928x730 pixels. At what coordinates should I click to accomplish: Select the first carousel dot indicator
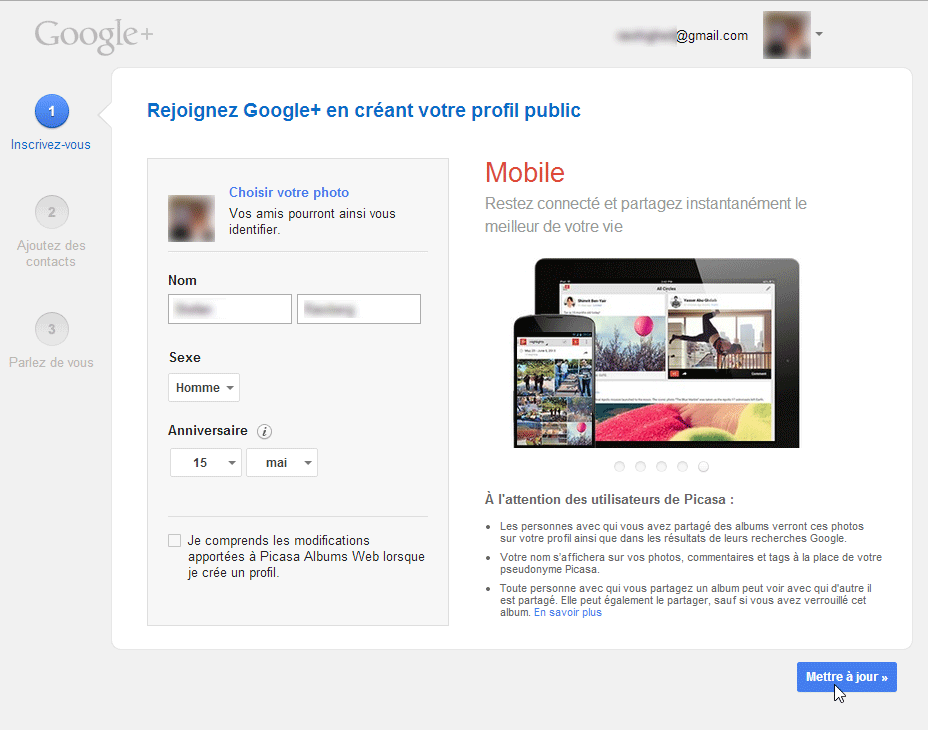point(620,466)
